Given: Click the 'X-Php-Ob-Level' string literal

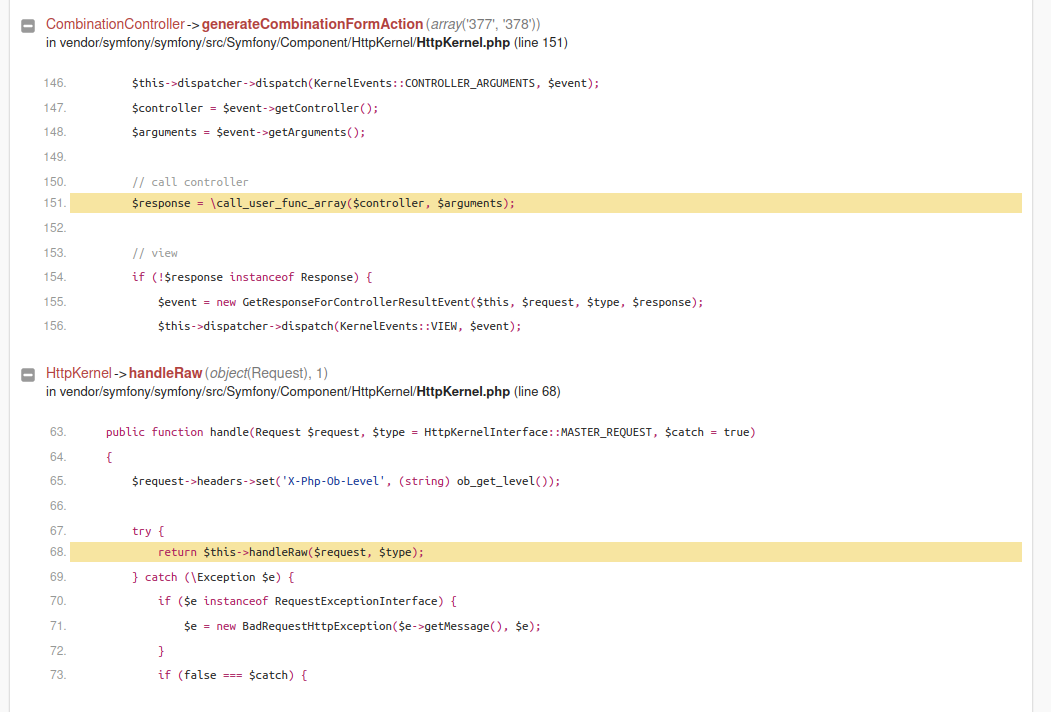Looking at the screenshot, I should pos(333,481).
